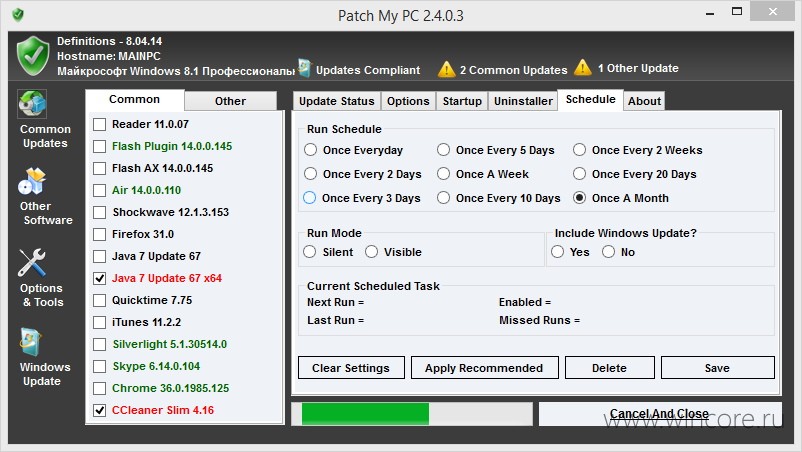The width and height of the screenshot is (802, 452).
Task: Click the Updates Compliant label
Action: pyautogui.click(x=368, y=70)
